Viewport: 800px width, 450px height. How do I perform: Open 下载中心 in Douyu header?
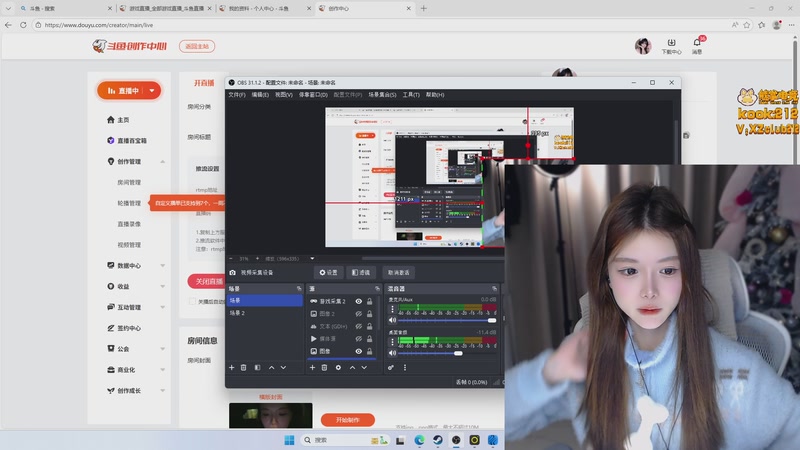(x=671, y=46)
